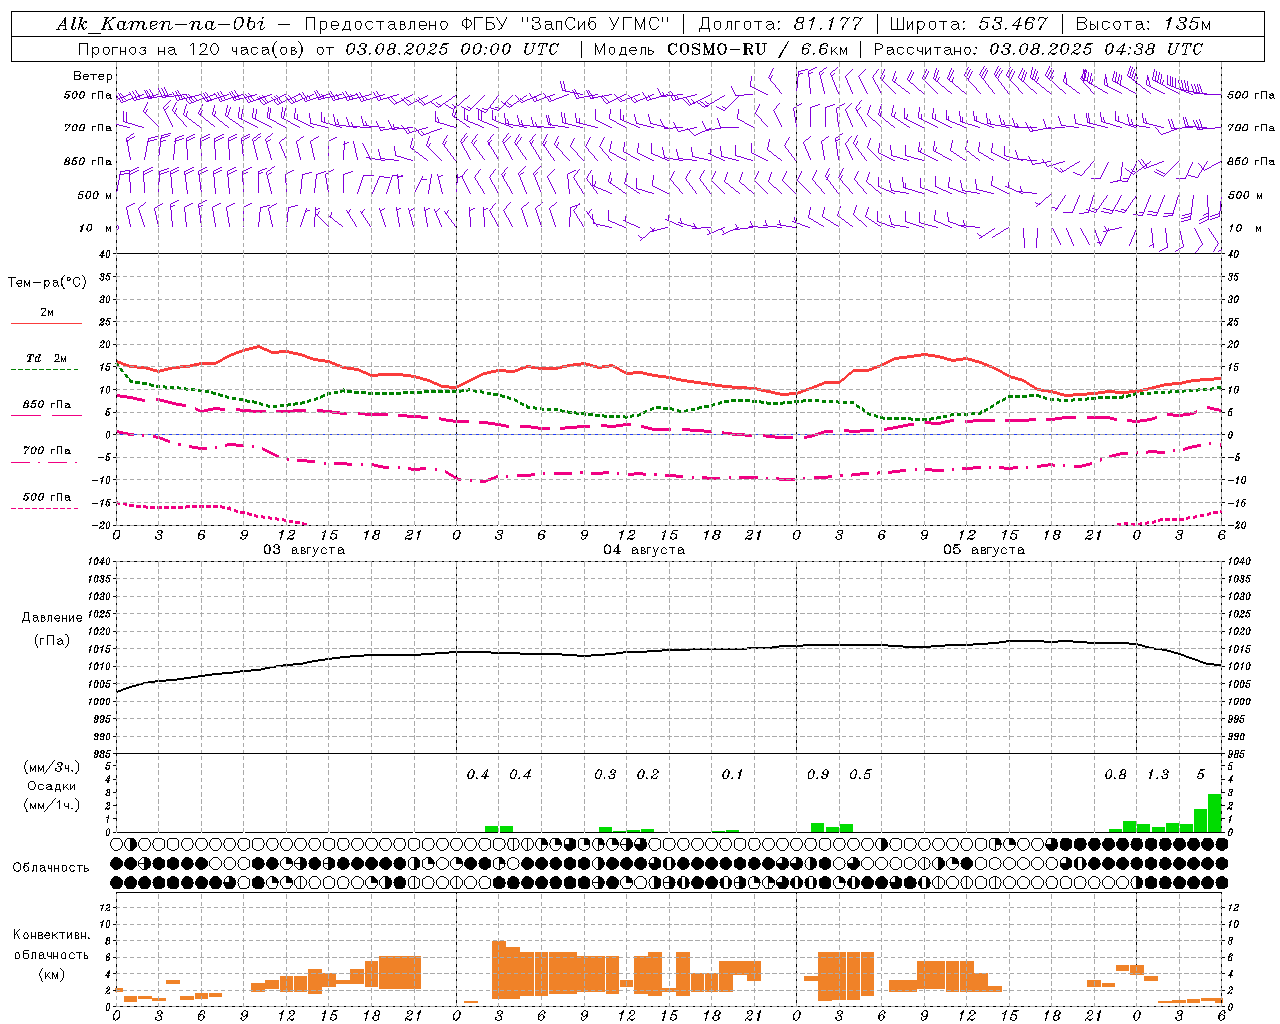The image size is (1280, 1024).
Task: Click the Облачность panel label
Action: coord(51,867)
